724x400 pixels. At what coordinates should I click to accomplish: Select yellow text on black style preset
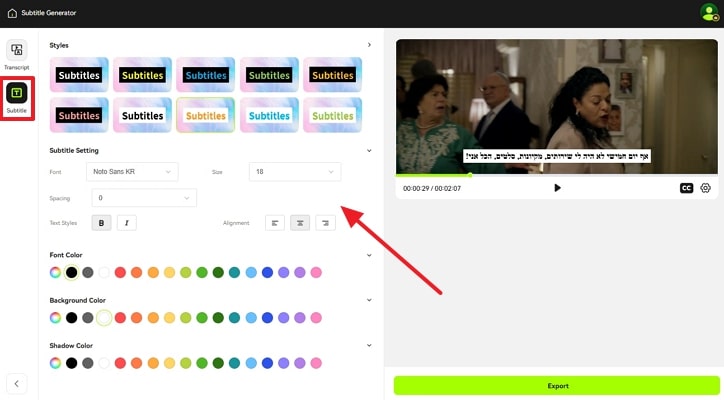point(142,75)
